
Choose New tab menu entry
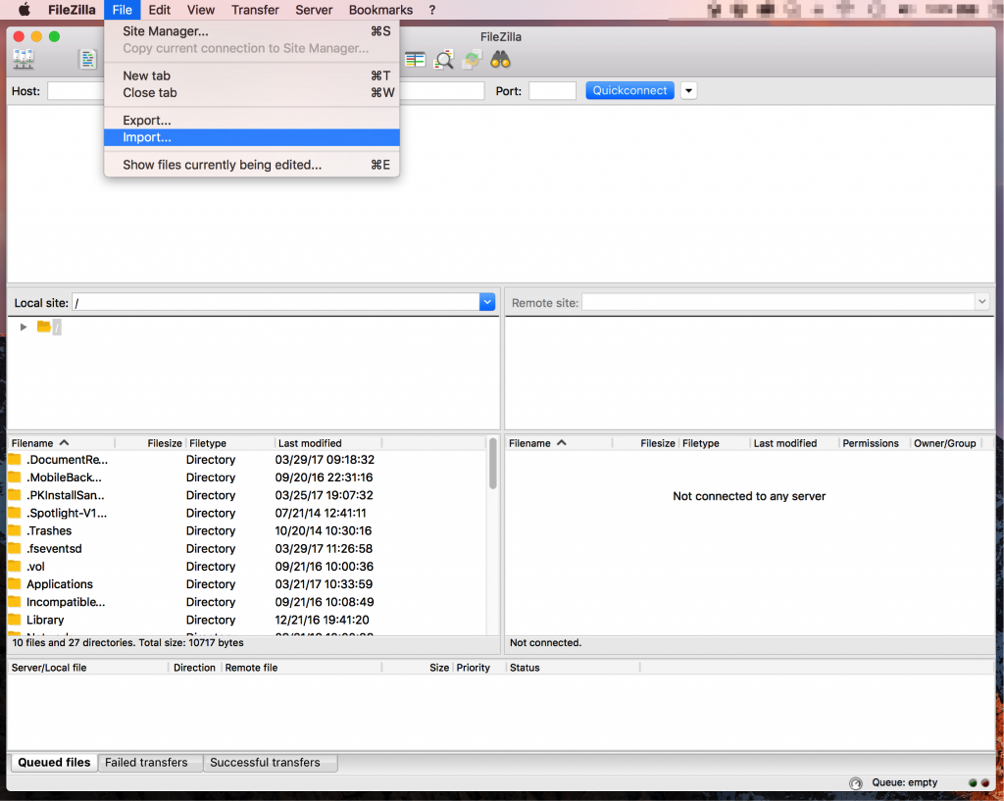pyautogui.click(x=252, y=76)
